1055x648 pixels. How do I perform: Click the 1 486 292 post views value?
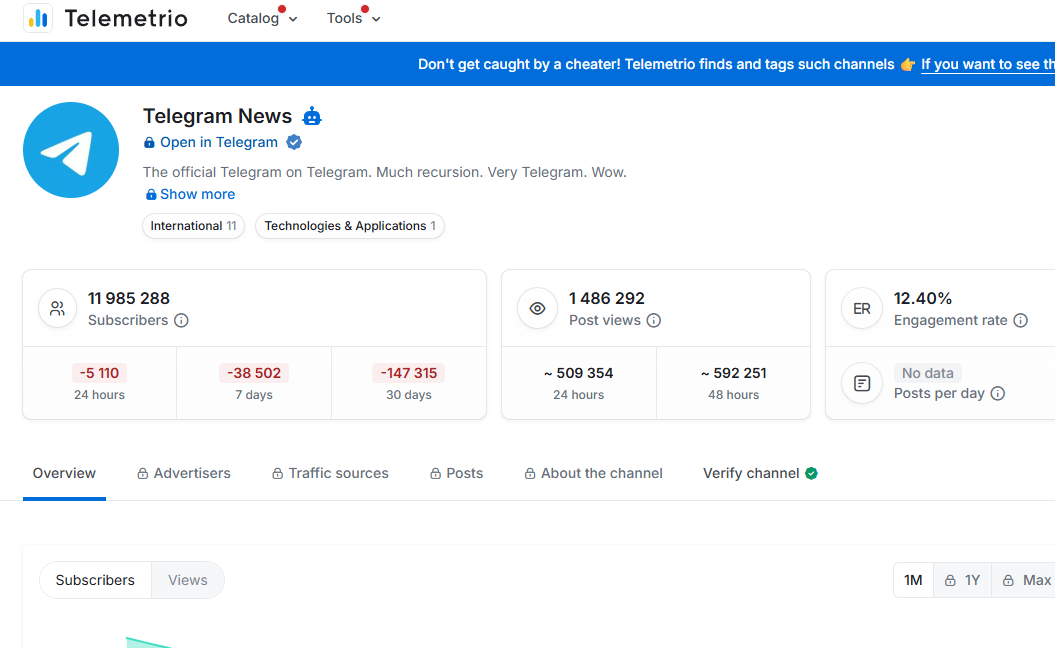tap(607, 298)
